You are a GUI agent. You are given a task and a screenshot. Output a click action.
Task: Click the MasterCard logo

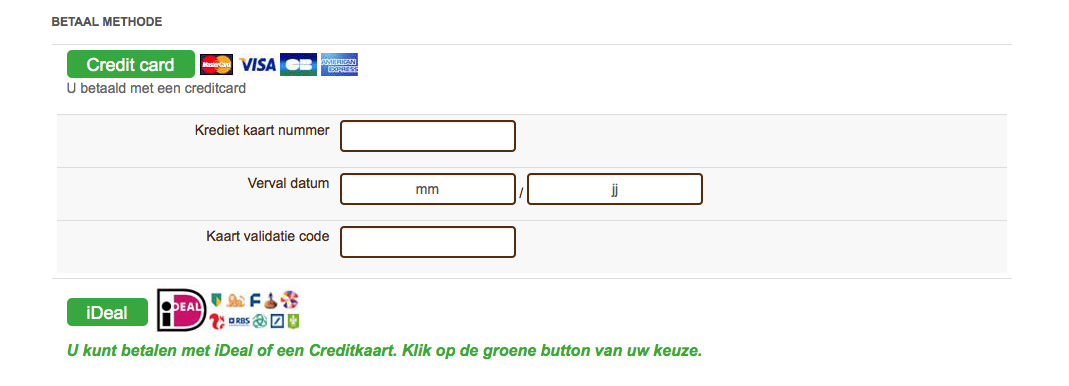[x=216, y=65]
